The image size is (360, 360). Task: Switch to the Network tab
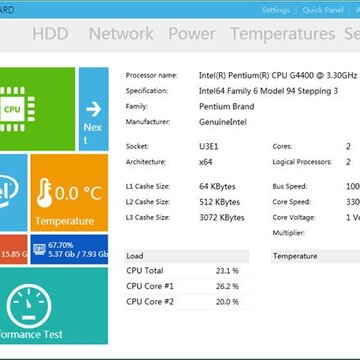coord(121,34)
